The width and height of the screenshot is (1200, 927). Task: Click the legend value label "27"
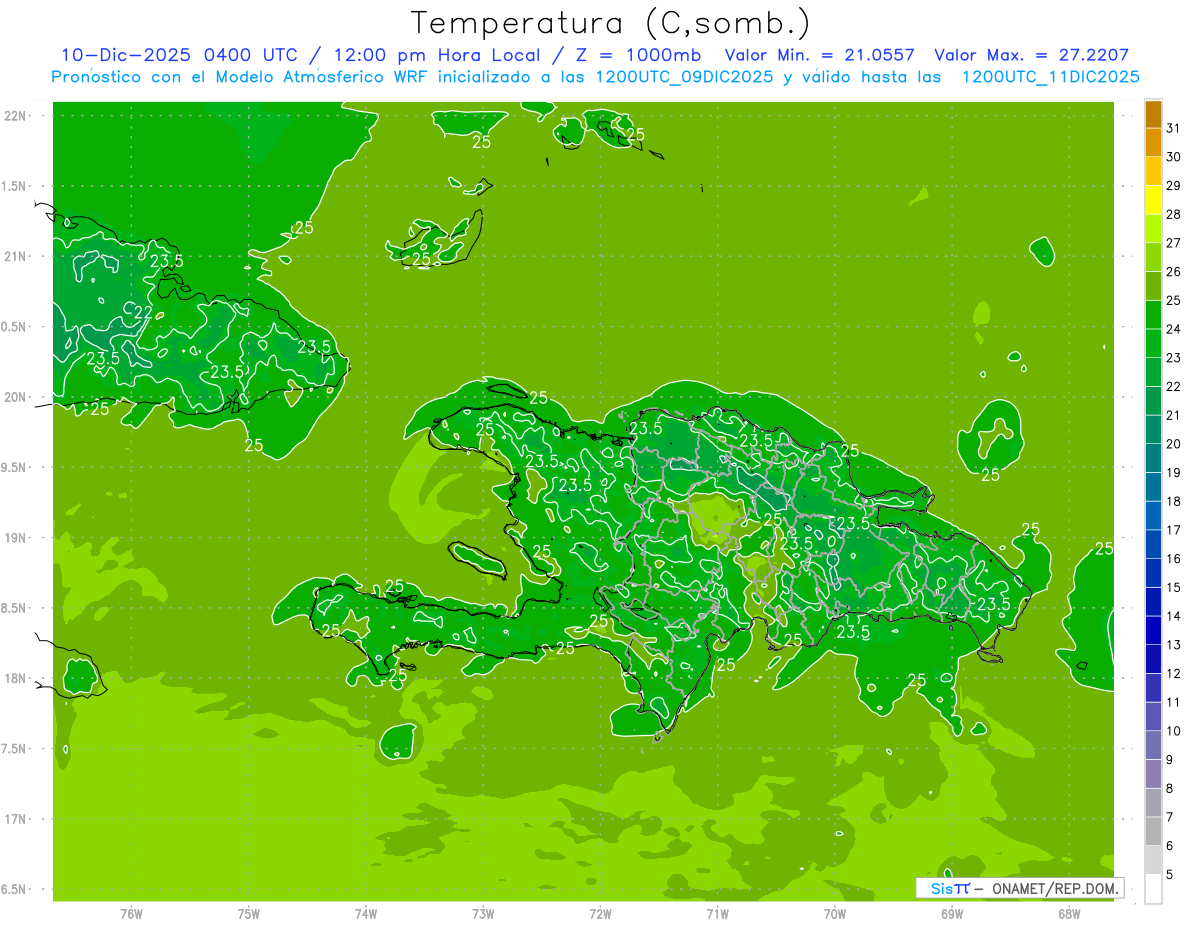pyautogui.click(x=1174, y=243)
